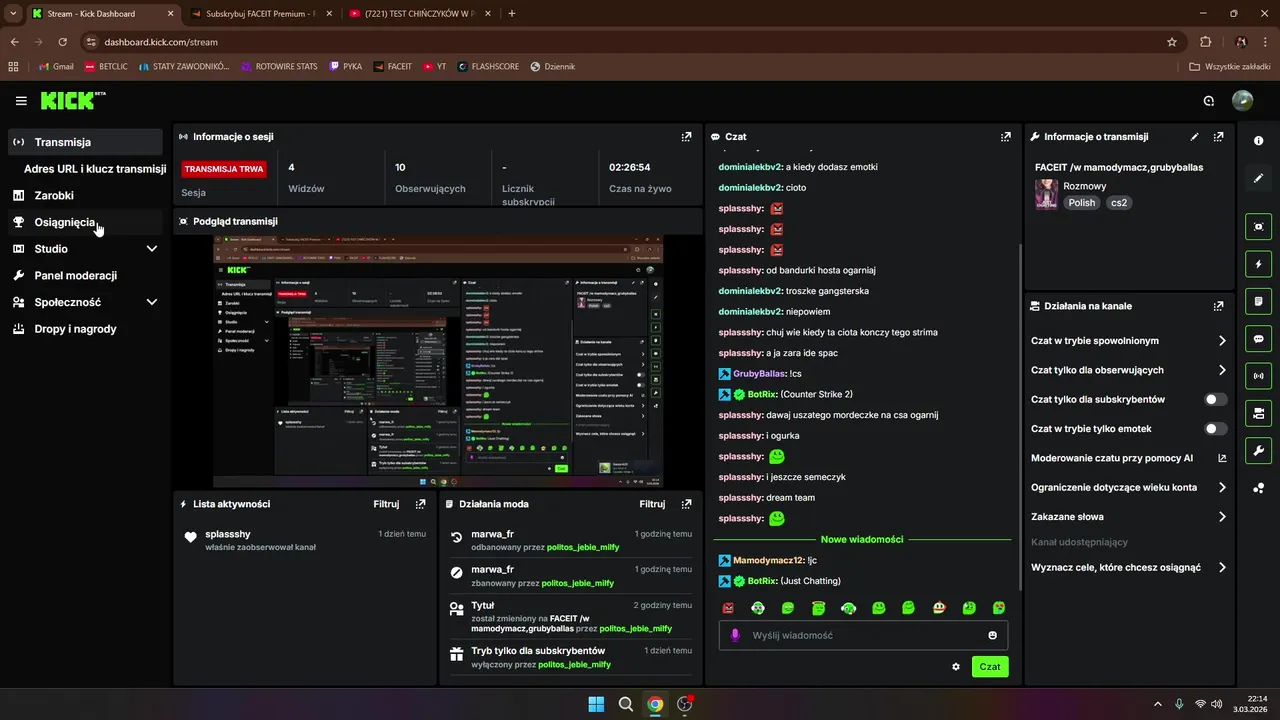Open Transmisja in the sidebar
Screen dimensions: 1280x720
coord(85,142)
